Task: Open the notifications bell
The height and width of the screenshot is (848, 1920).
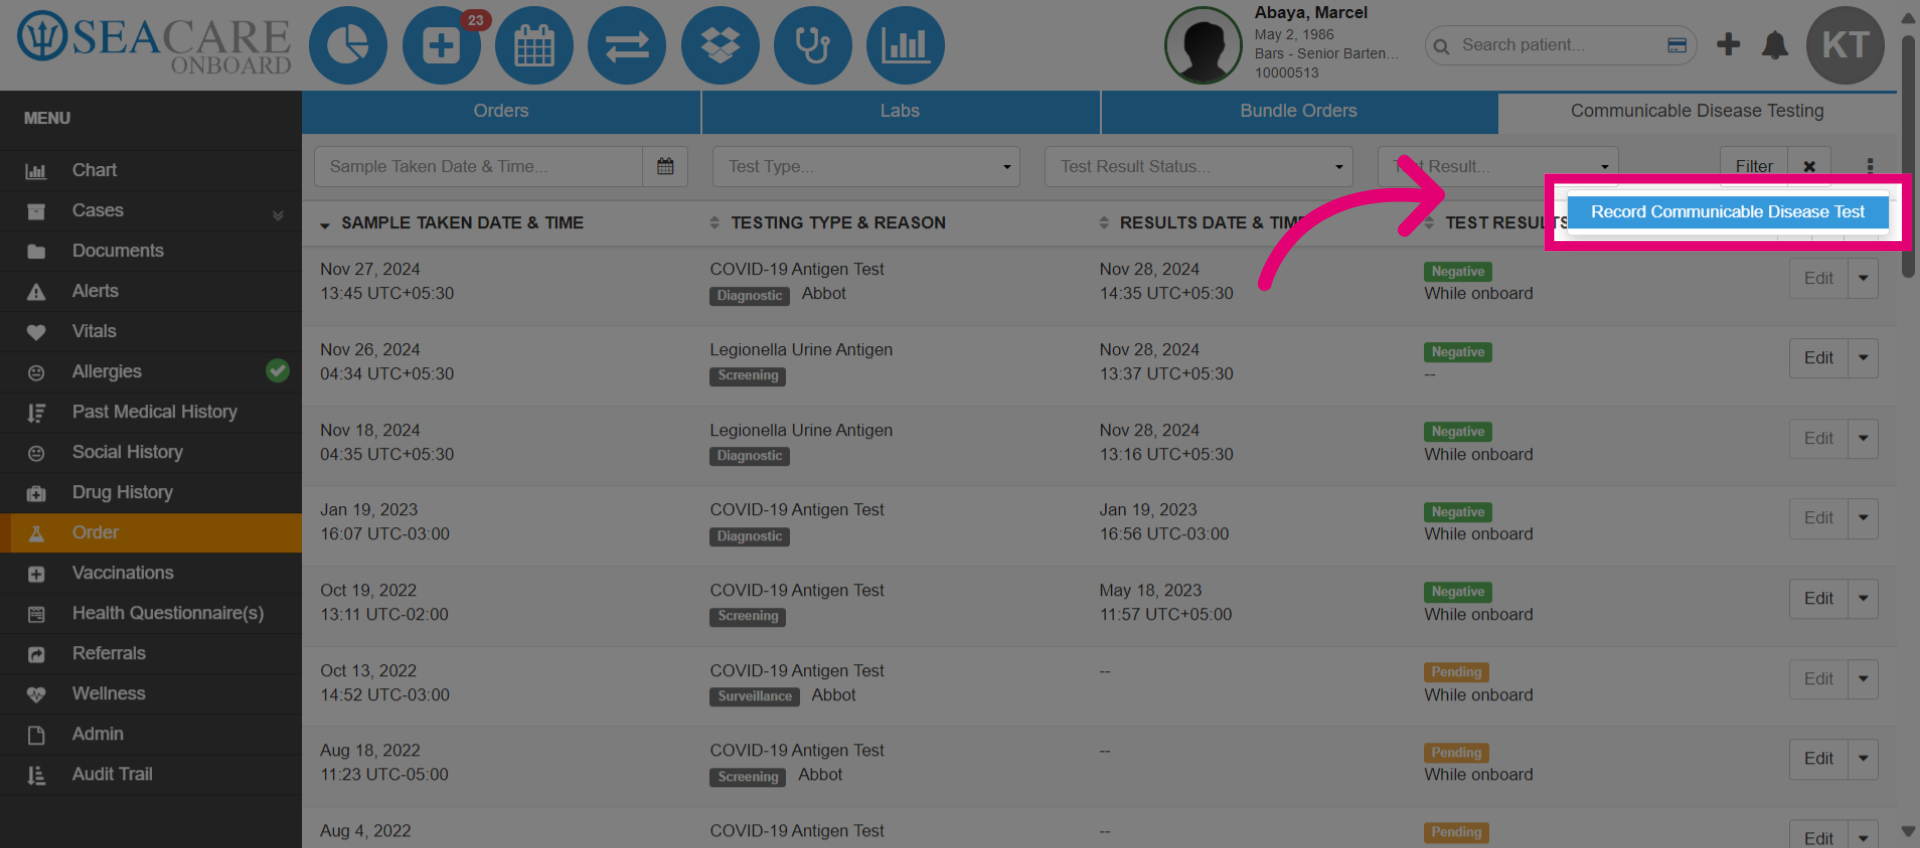Action: (1775, 45)
